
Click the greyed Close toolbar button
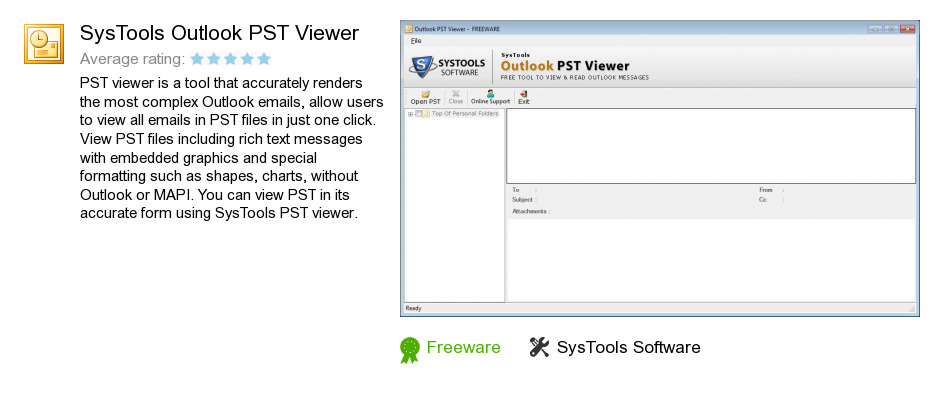coord(456,97)
